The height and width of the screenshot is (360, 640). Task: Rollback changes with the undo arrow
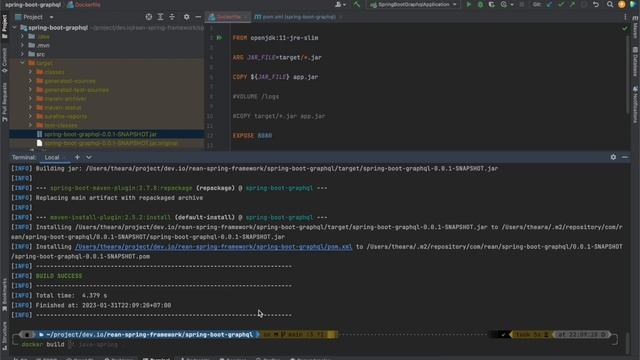[596, 4]
